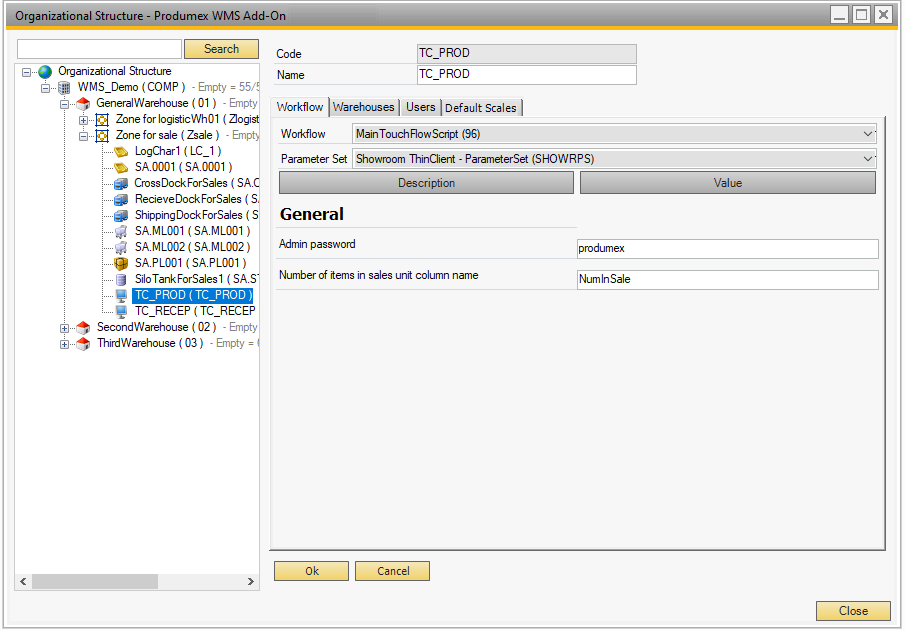Switch to the Warehouses tab
Screen dimensions: 905x630
[363, 107]
